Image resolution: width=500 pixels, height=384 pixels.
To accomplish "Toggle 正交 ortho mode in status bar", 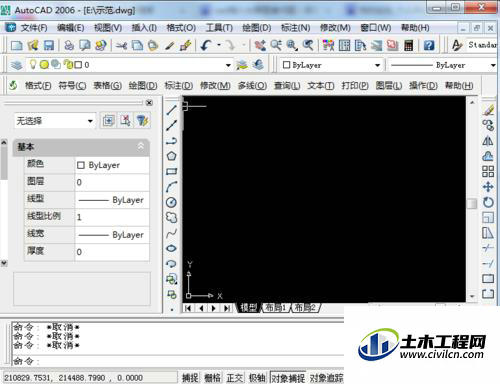I will [235, 378].
